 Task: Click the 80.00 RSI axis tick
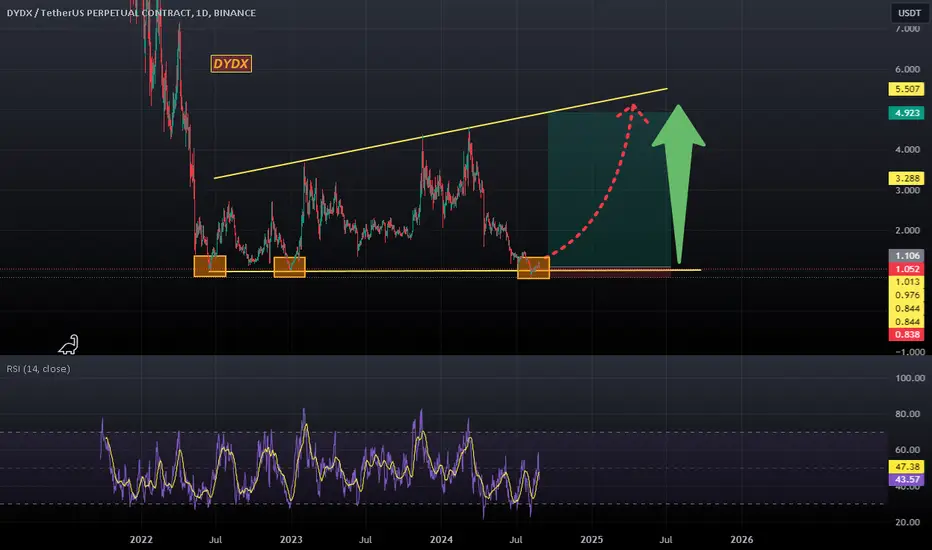pos(907,414)
